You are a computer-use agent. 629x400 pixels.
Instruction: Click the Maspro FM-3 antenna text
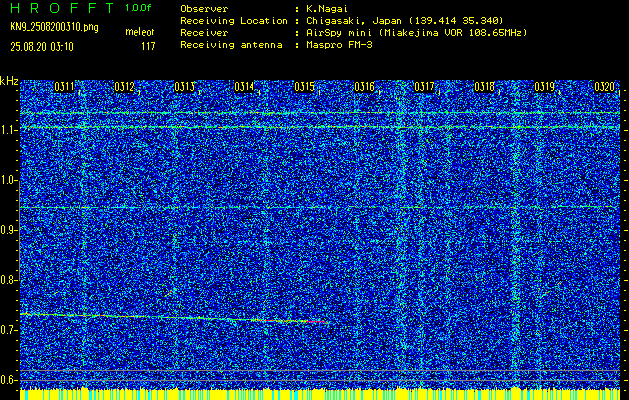coord(339,45)
